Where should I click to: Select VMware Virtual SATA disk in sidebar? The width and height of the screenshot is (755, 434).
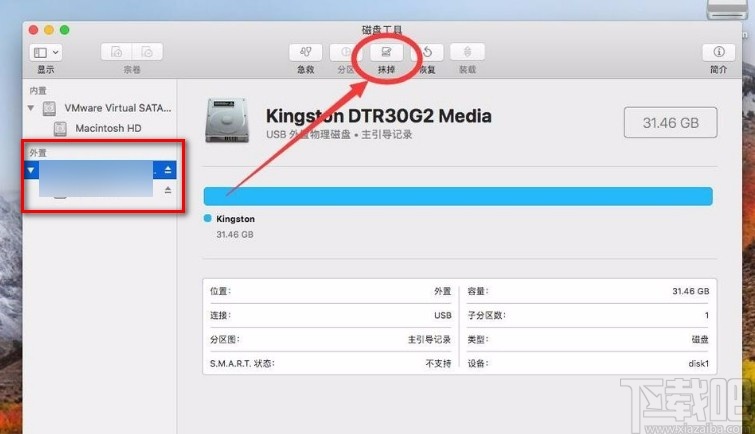tap(117, 108)
